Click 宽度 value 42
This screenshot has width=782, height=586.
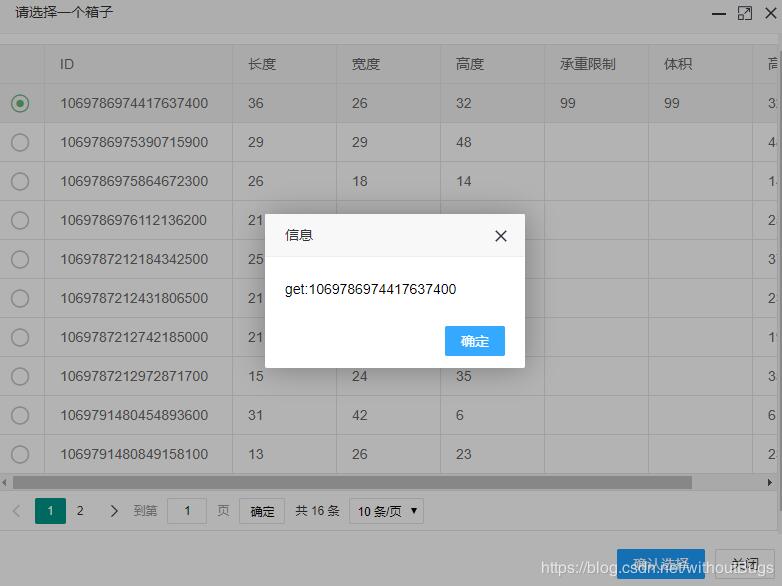point(360,415)
